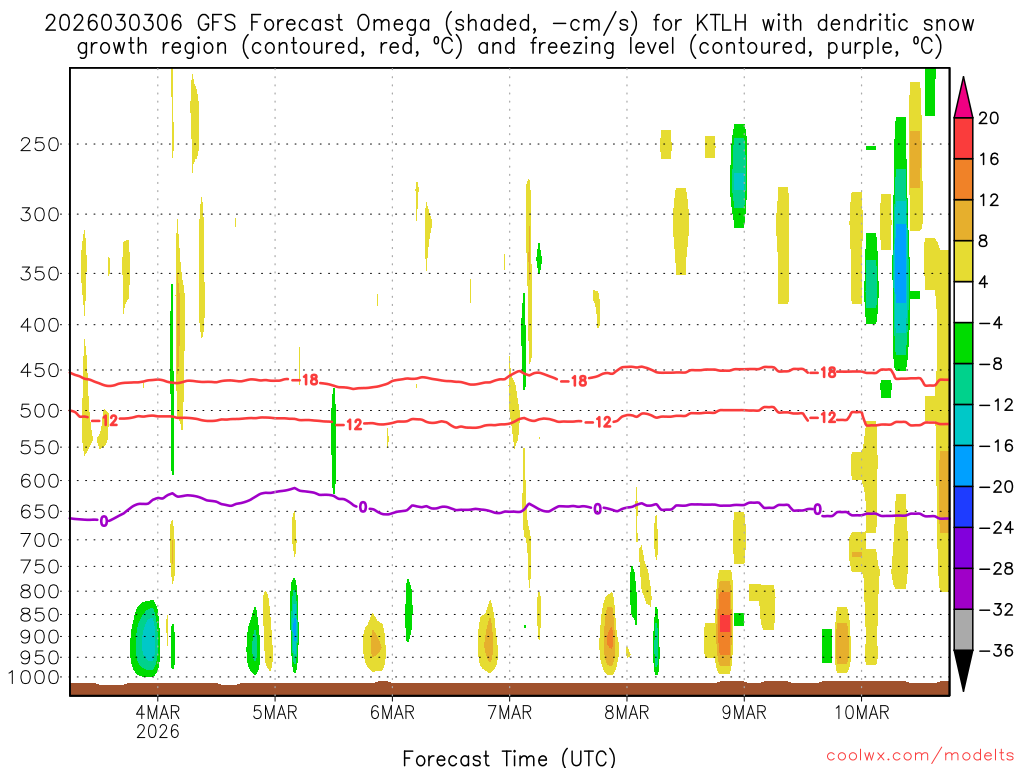Click the 4MAR 2026 time axis label

157,721
